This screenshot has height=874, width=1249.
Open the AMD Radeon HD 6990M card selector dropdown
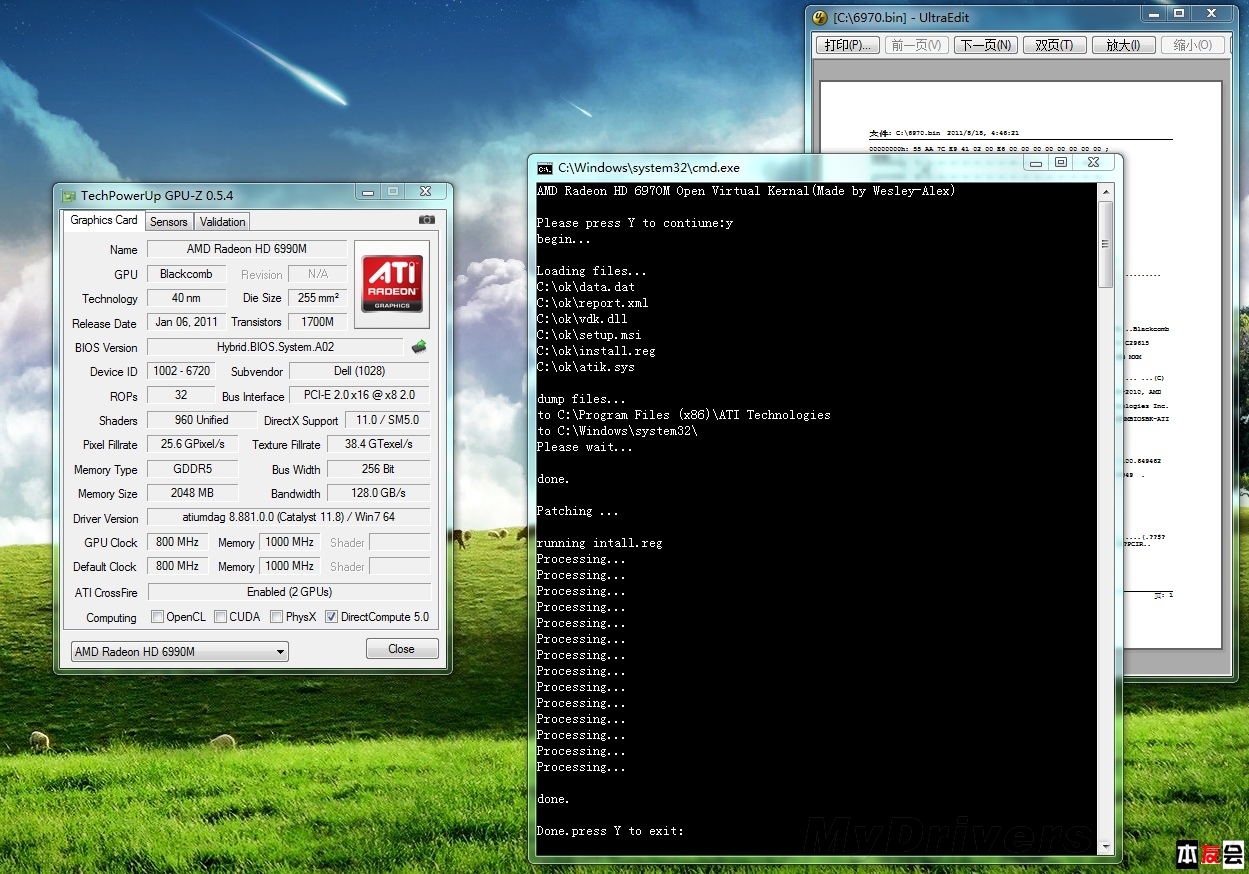pyautogui.click(x=279, y=651)
